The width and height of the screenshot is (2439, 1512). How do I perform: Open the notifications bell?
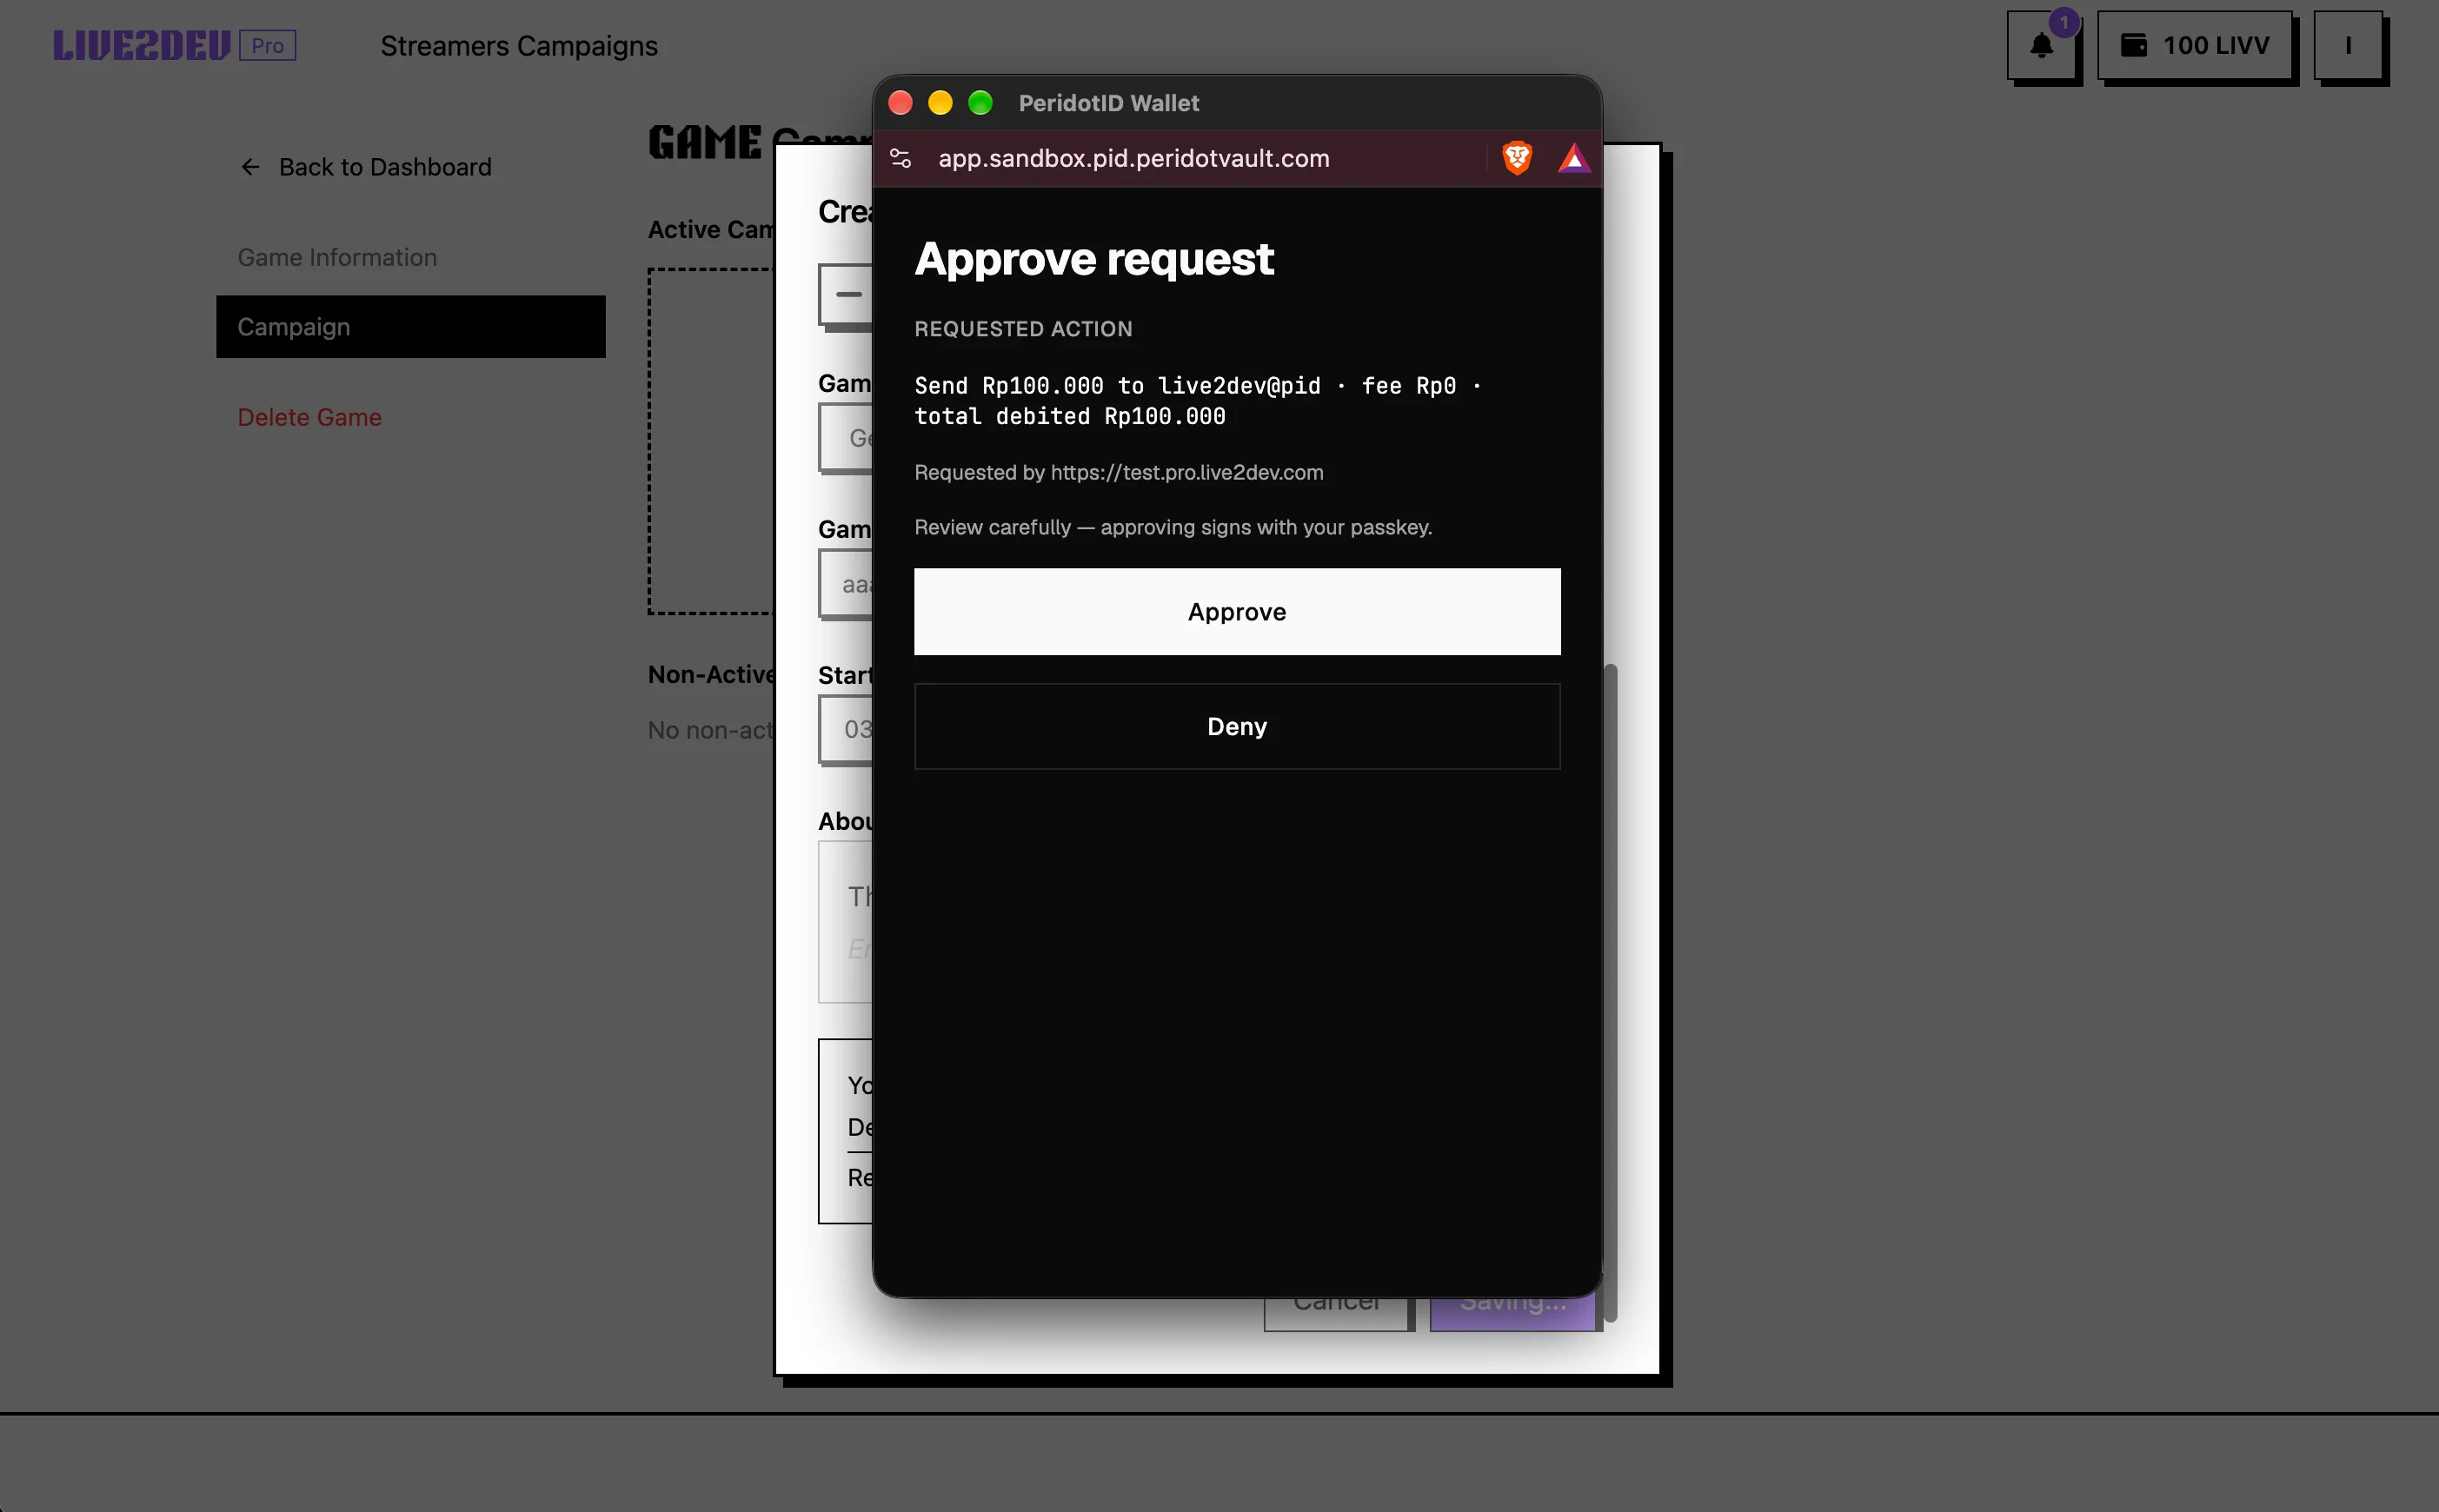point(2041,45)
